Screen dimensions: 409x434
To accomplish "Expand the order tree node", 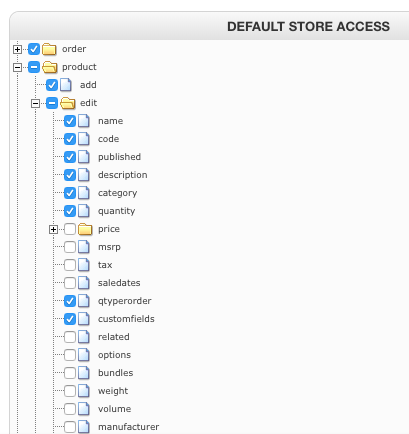I will 17,49.
